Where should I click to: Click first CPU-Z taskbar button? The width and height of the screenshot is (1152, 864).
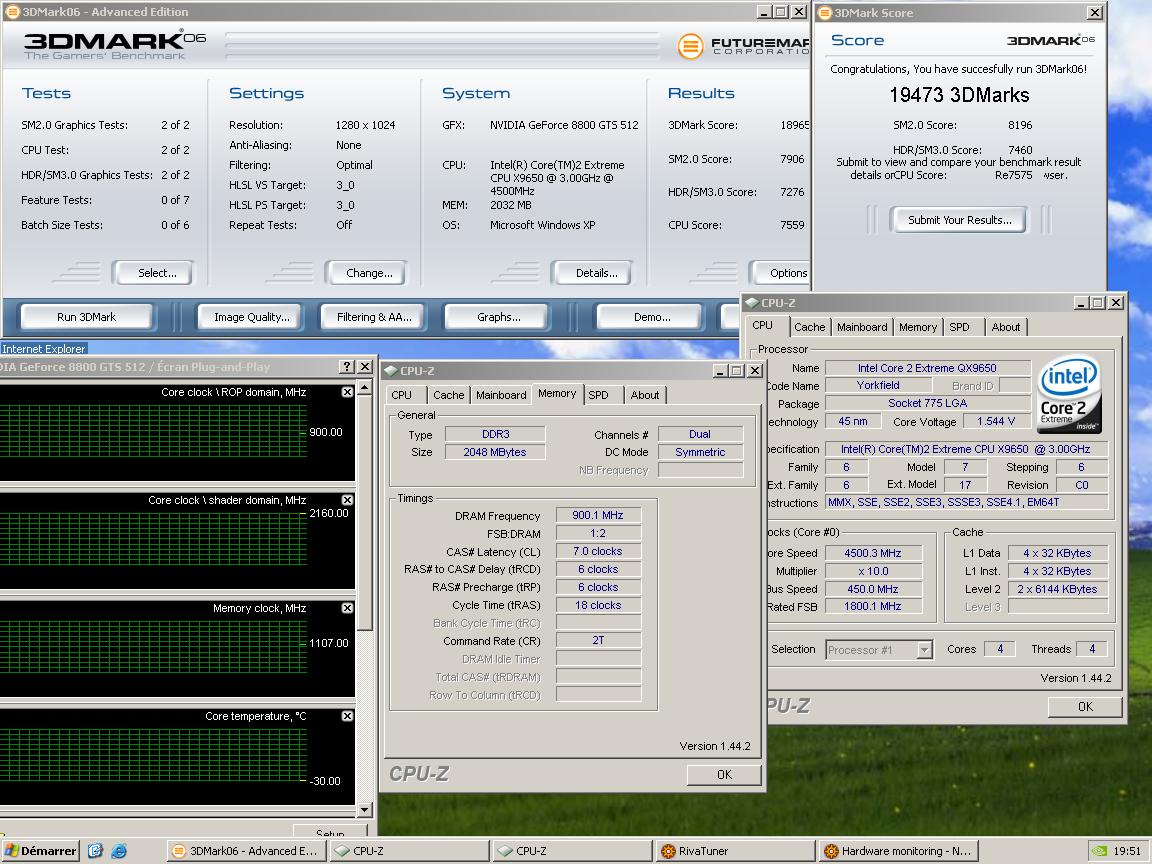point(409,851)
